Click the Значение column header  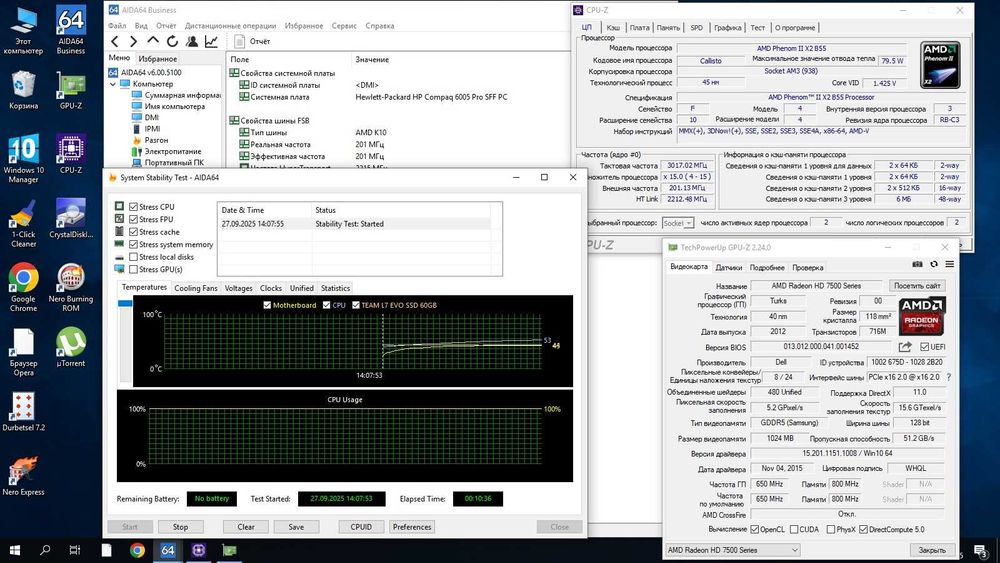[372, 59]
